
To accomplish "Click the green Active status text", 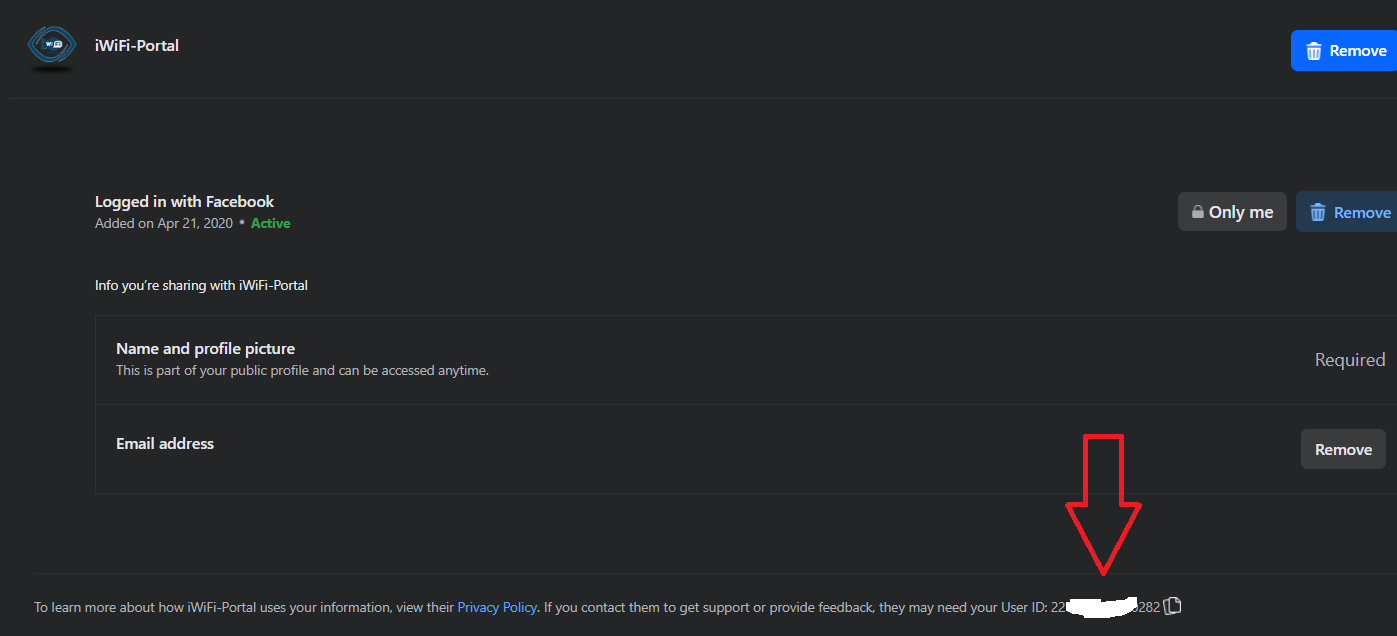I will point(270,223).
